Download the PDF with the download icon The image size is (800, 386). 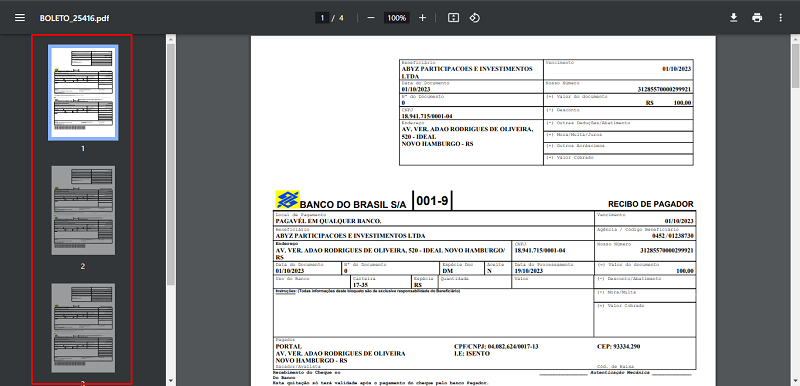(x=734, y=18)
